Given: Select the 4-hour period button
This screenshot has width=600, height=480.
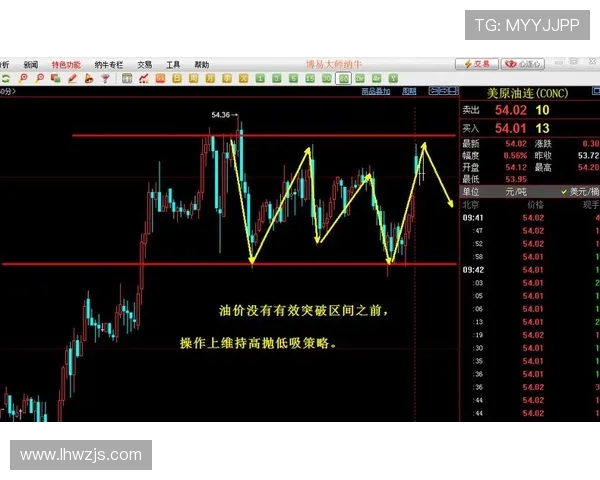Looking at the screenshot, I should tap(377, 78).
